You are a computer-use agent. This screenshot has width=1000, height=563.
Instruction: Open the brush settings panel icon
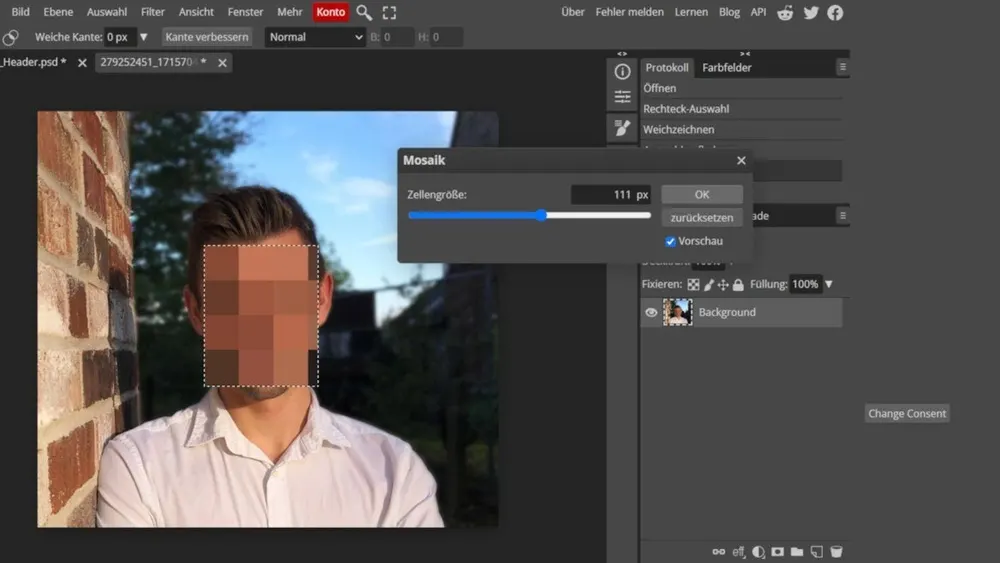click(x=622, y=128)
